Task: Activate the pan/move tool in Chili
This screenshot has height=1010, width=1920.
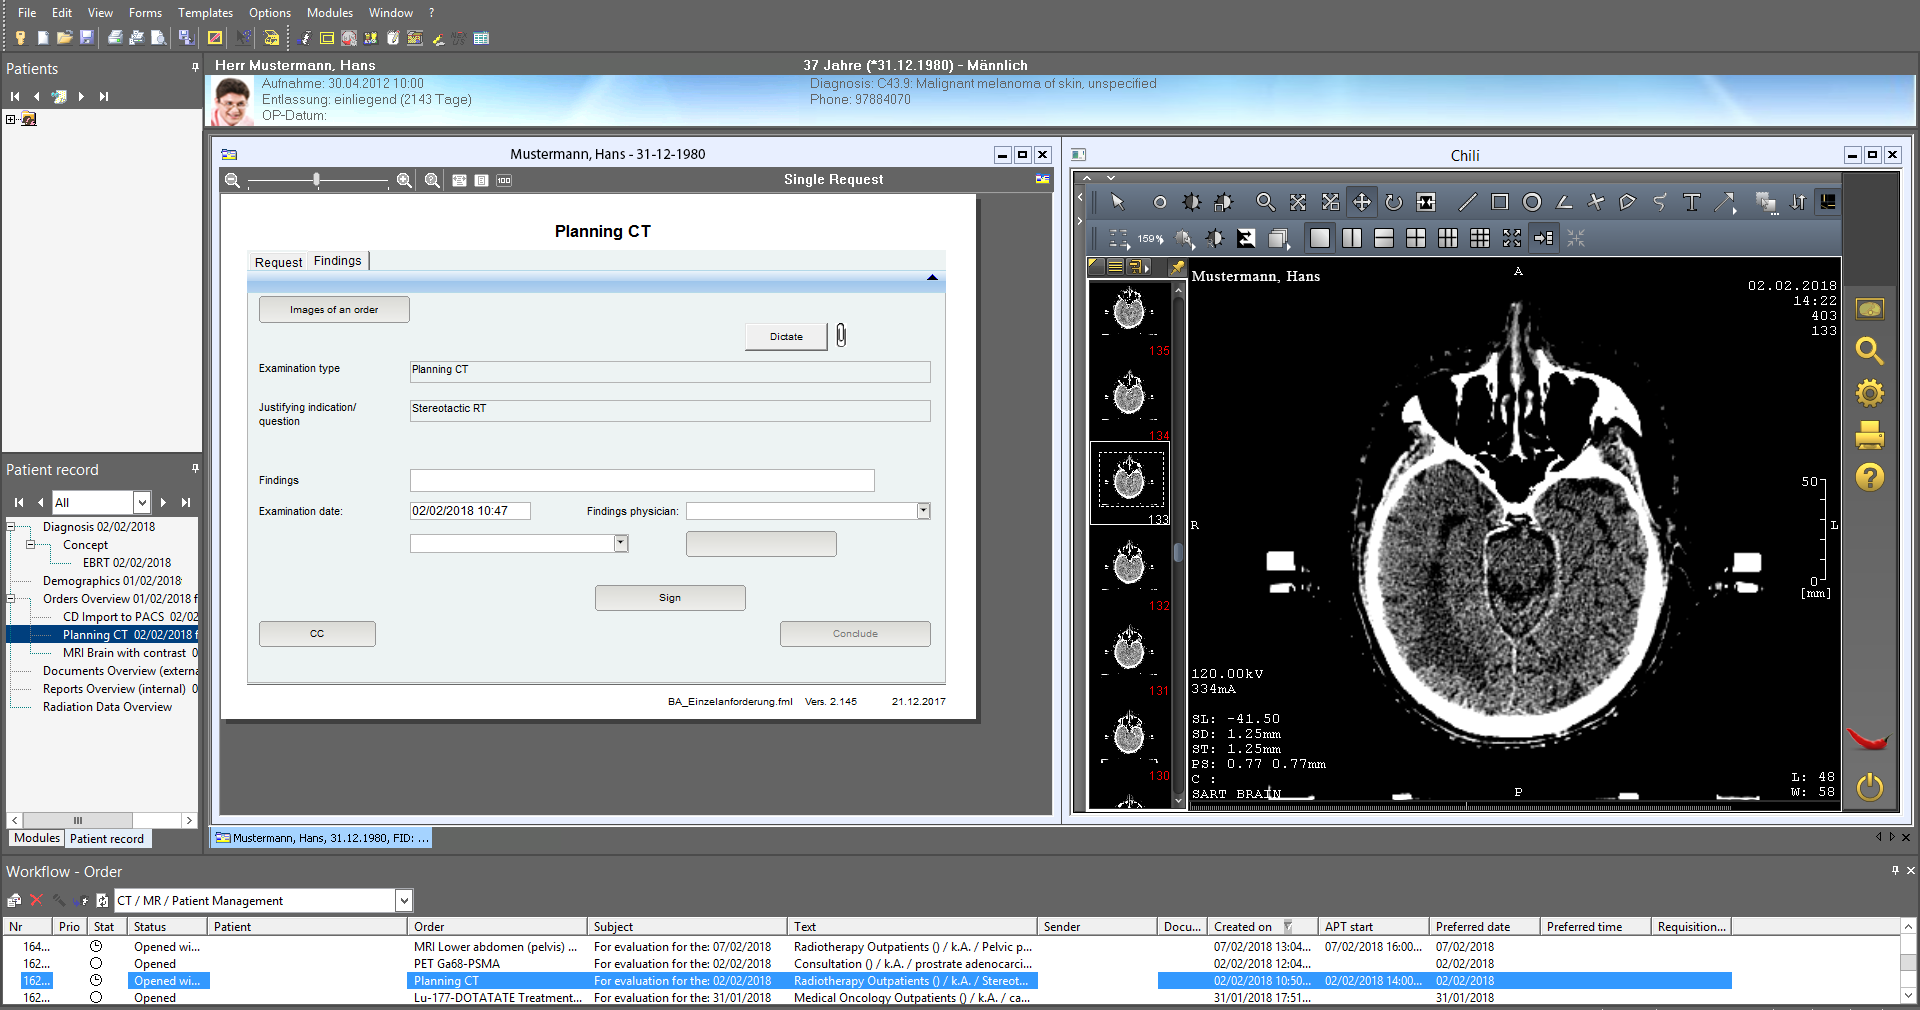Action: [x=1362, y=202]
